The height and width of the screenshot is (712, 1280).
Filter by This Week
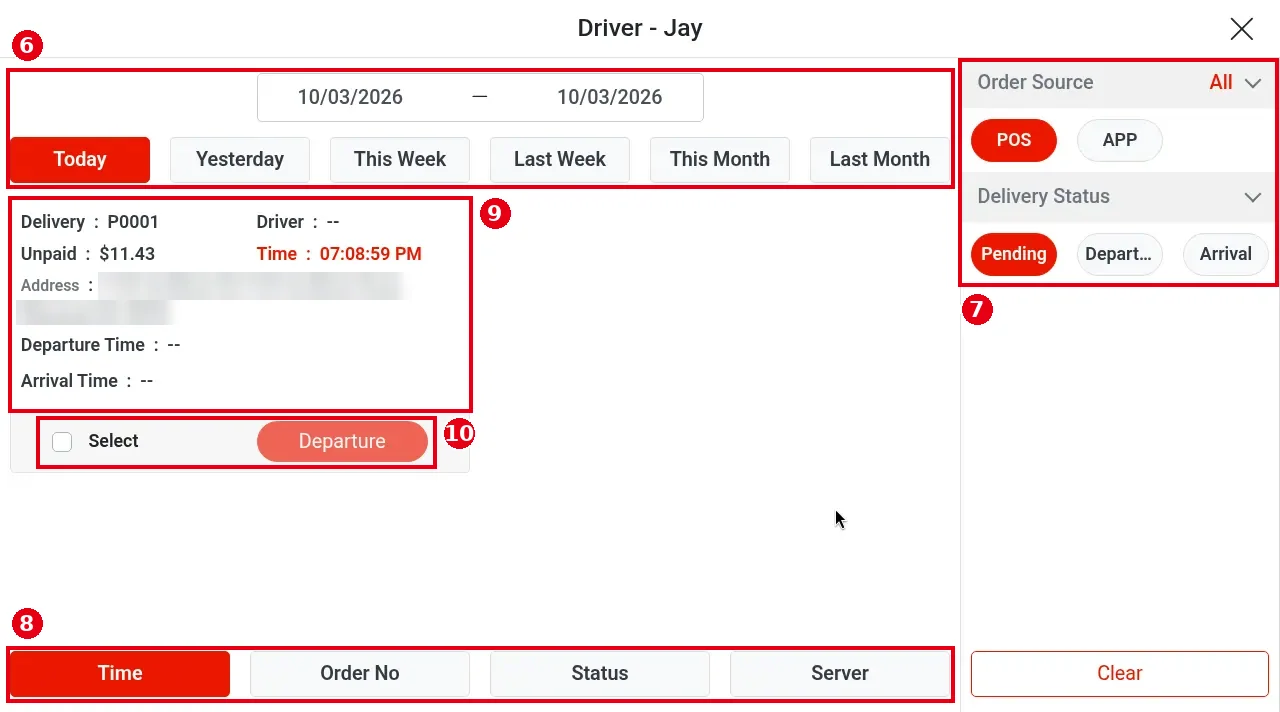coord(400,159)
